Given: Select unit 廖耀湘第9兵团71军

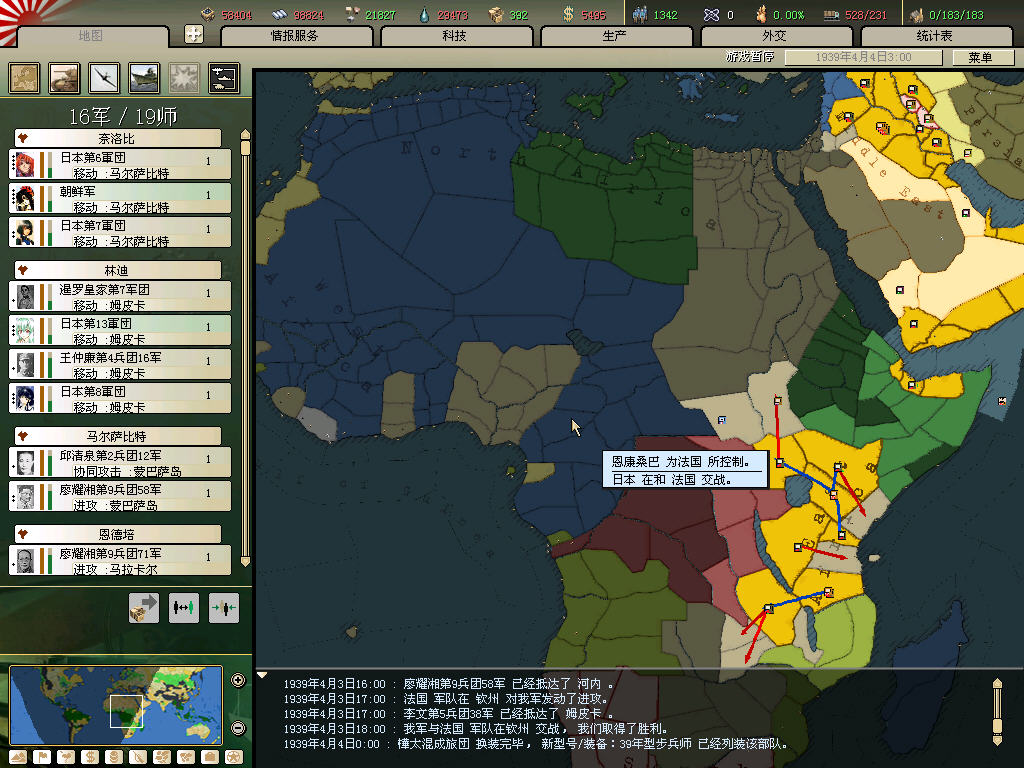Looking at the screenshot, I should [120, 560].
